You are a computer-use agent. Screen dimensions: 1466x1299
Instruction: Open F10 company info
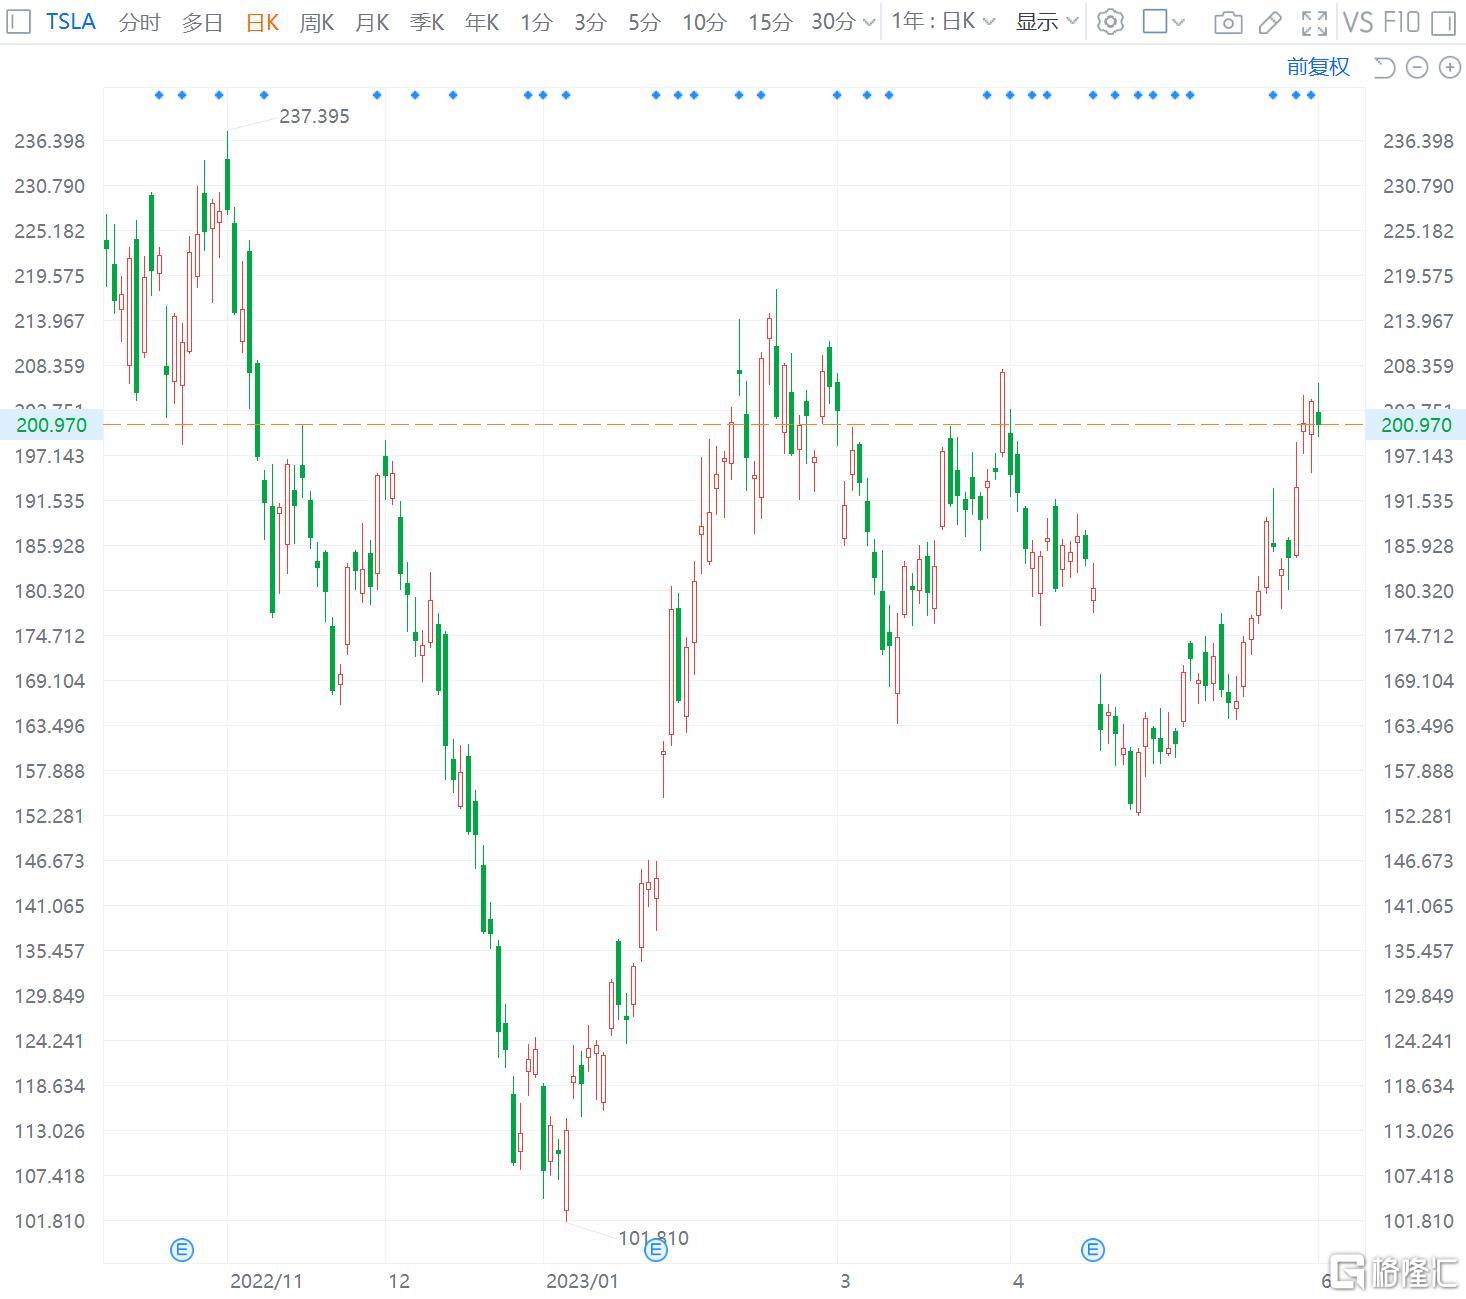tap(1402, 22)
